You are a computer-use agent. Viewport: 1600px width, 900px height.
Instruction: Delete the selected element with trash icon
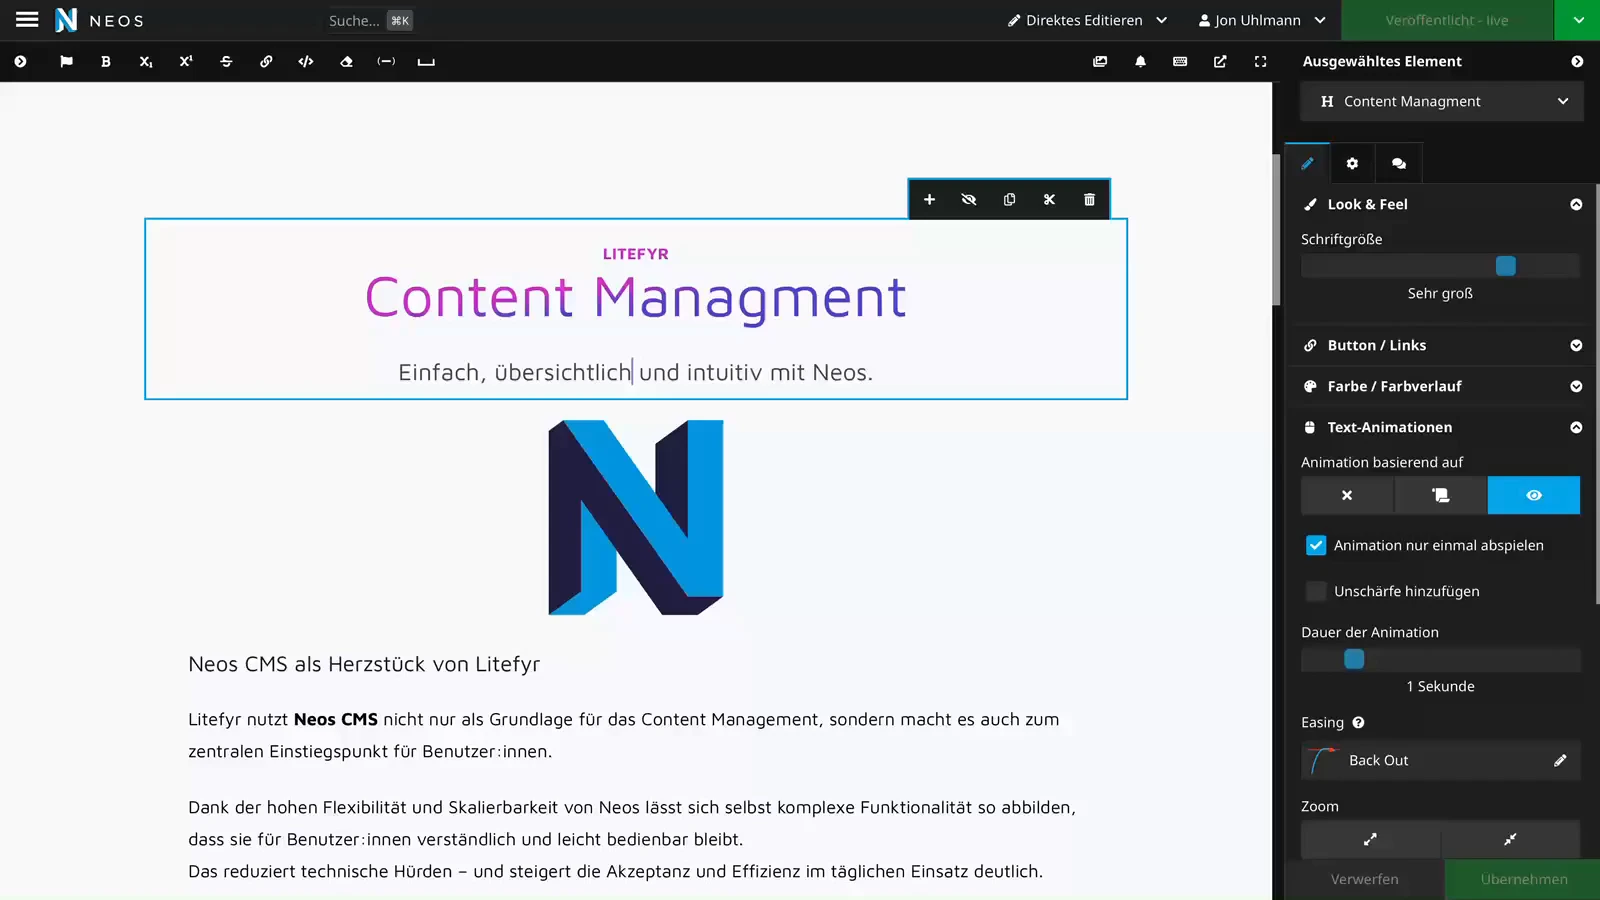pos(1089,200)
